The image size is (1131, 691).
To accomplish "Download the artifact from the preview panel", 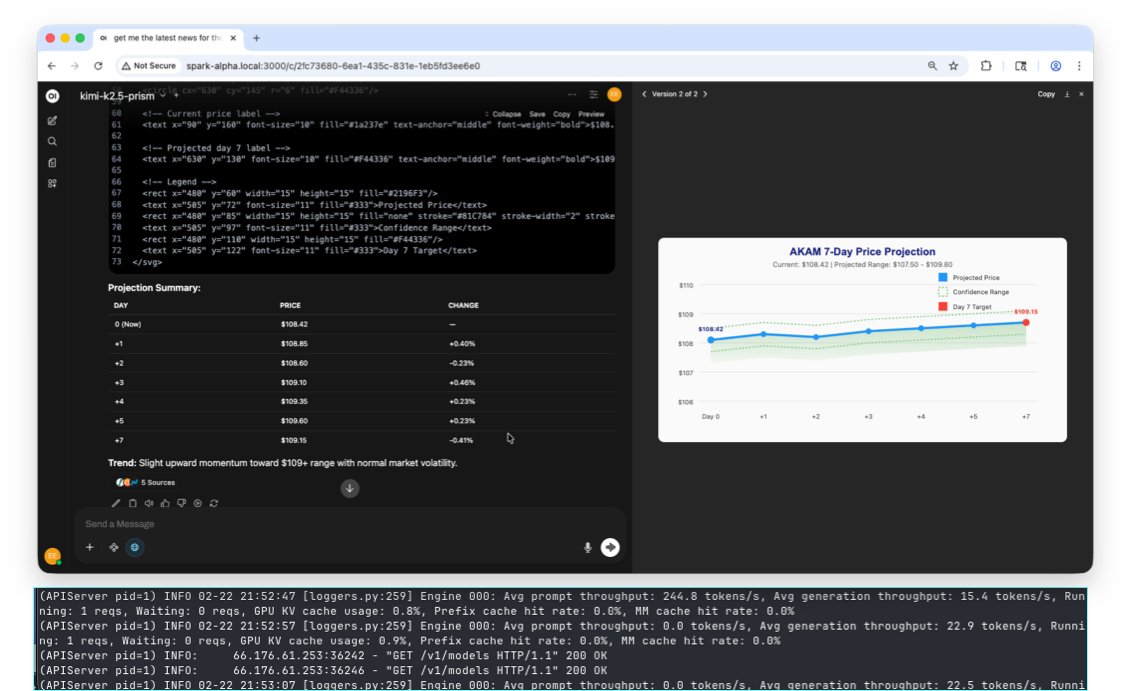I will 1066,94.
